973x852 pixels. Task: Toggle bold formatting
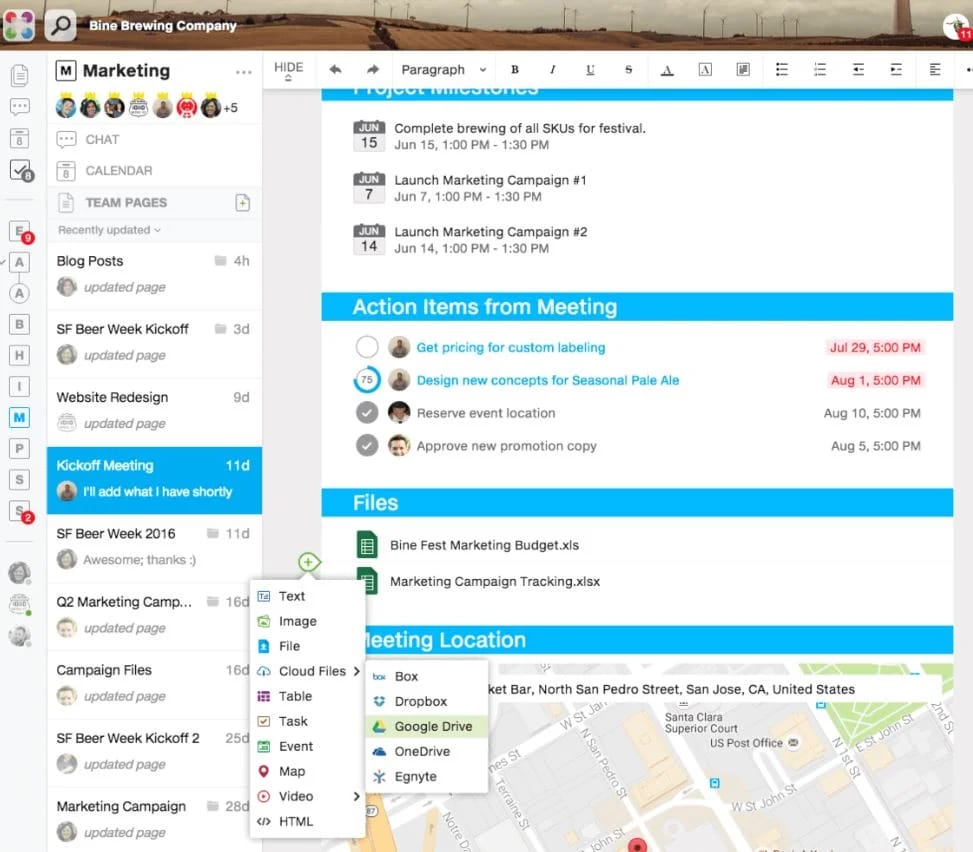pyautogui.click(x=514, y=70)
